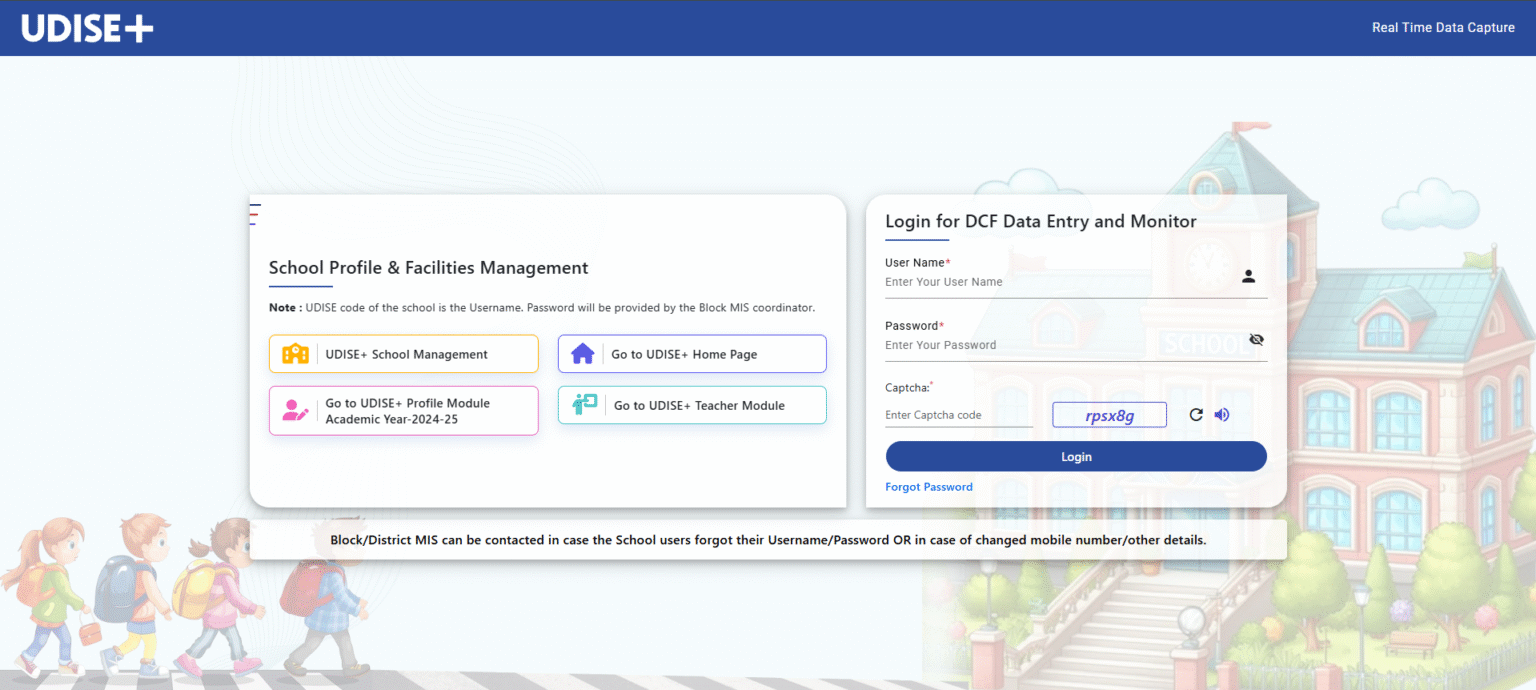
Task: Toggle password visibility
Action: [1256, 339]
